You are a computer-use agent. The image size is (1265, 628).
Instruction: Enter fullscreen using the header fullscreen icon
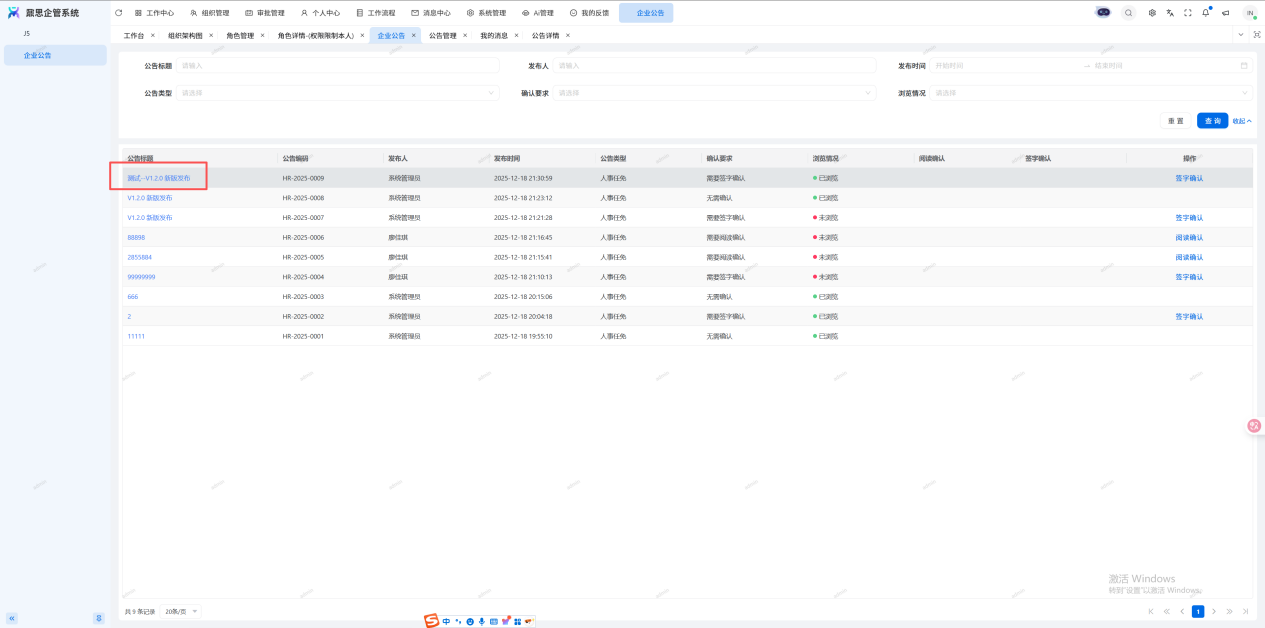click(x=1188, y=13)
